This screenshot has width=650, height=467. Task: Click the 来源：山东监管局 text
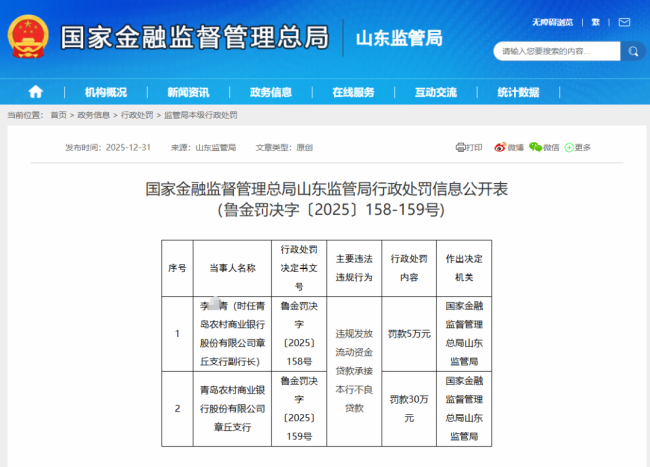(x=204, y=148)
